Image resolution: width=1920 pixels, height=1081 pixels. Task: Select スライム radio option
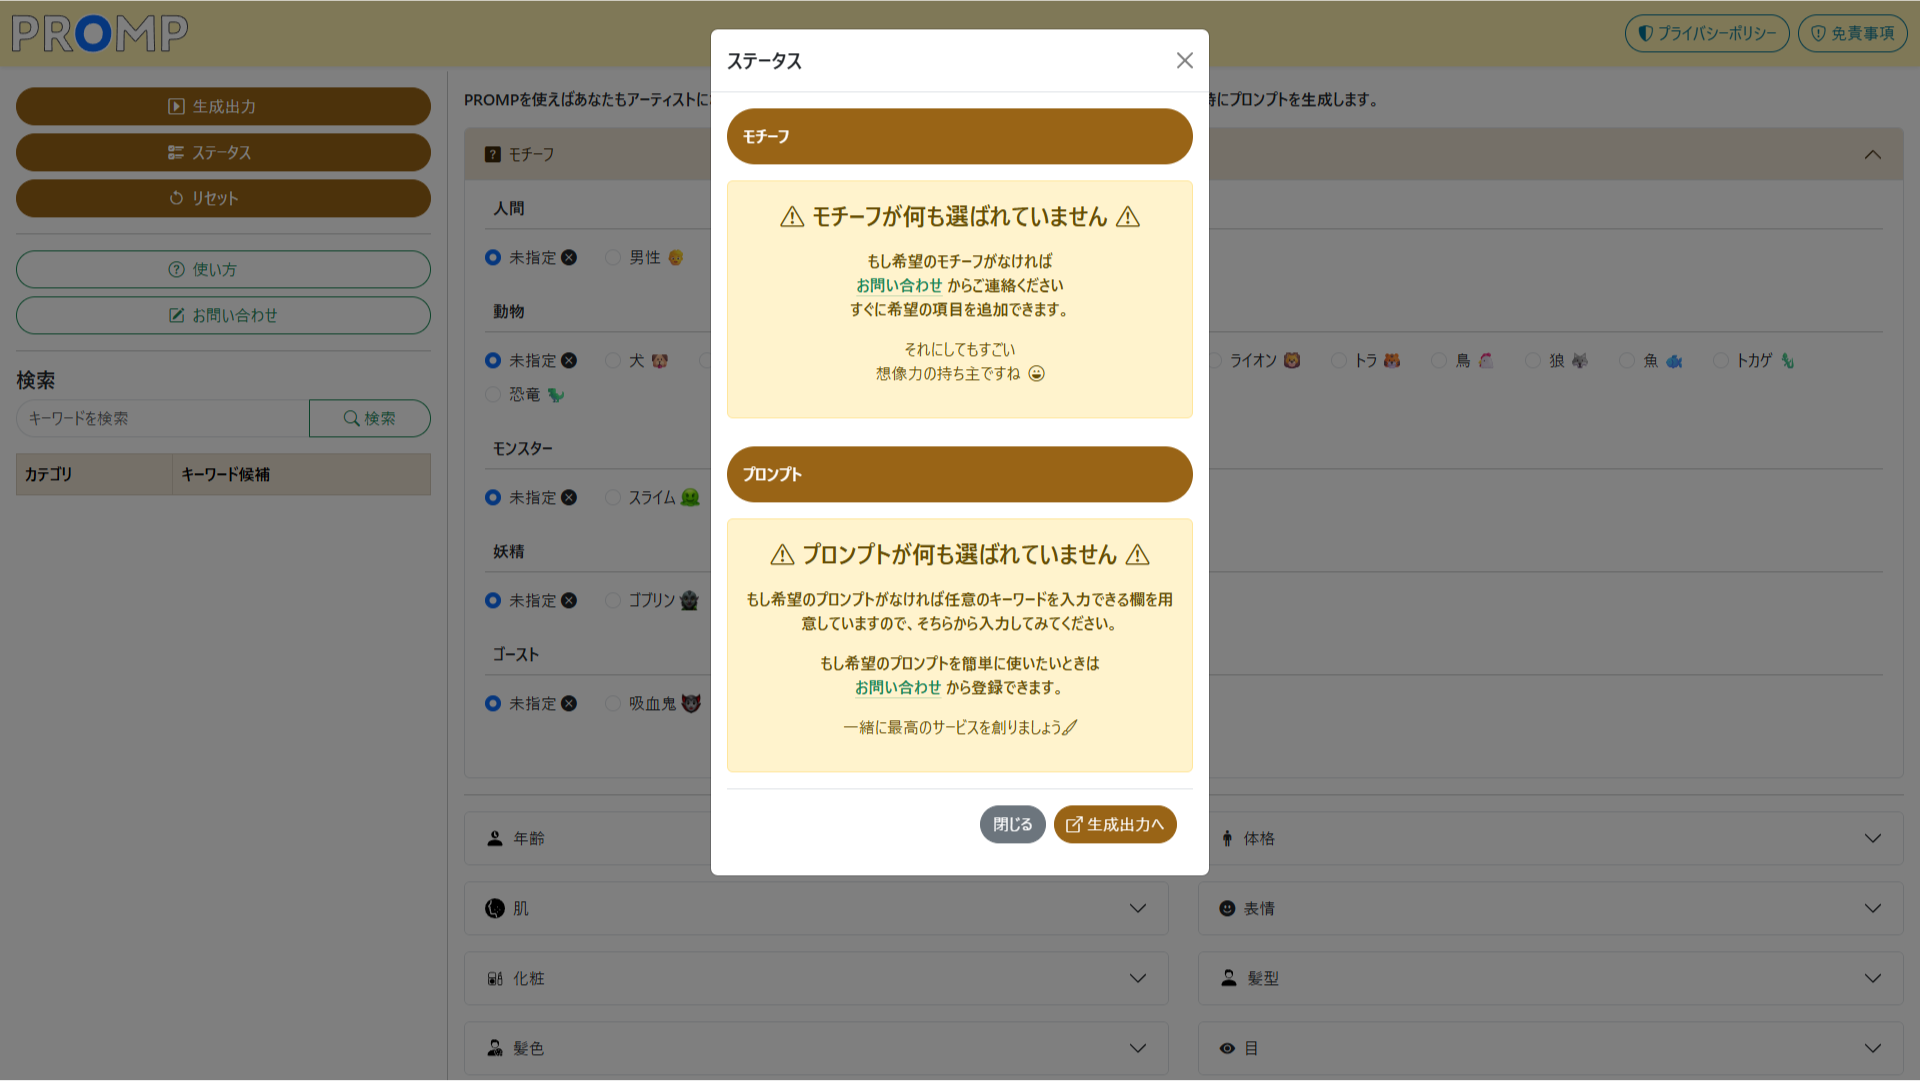[613, 498]
